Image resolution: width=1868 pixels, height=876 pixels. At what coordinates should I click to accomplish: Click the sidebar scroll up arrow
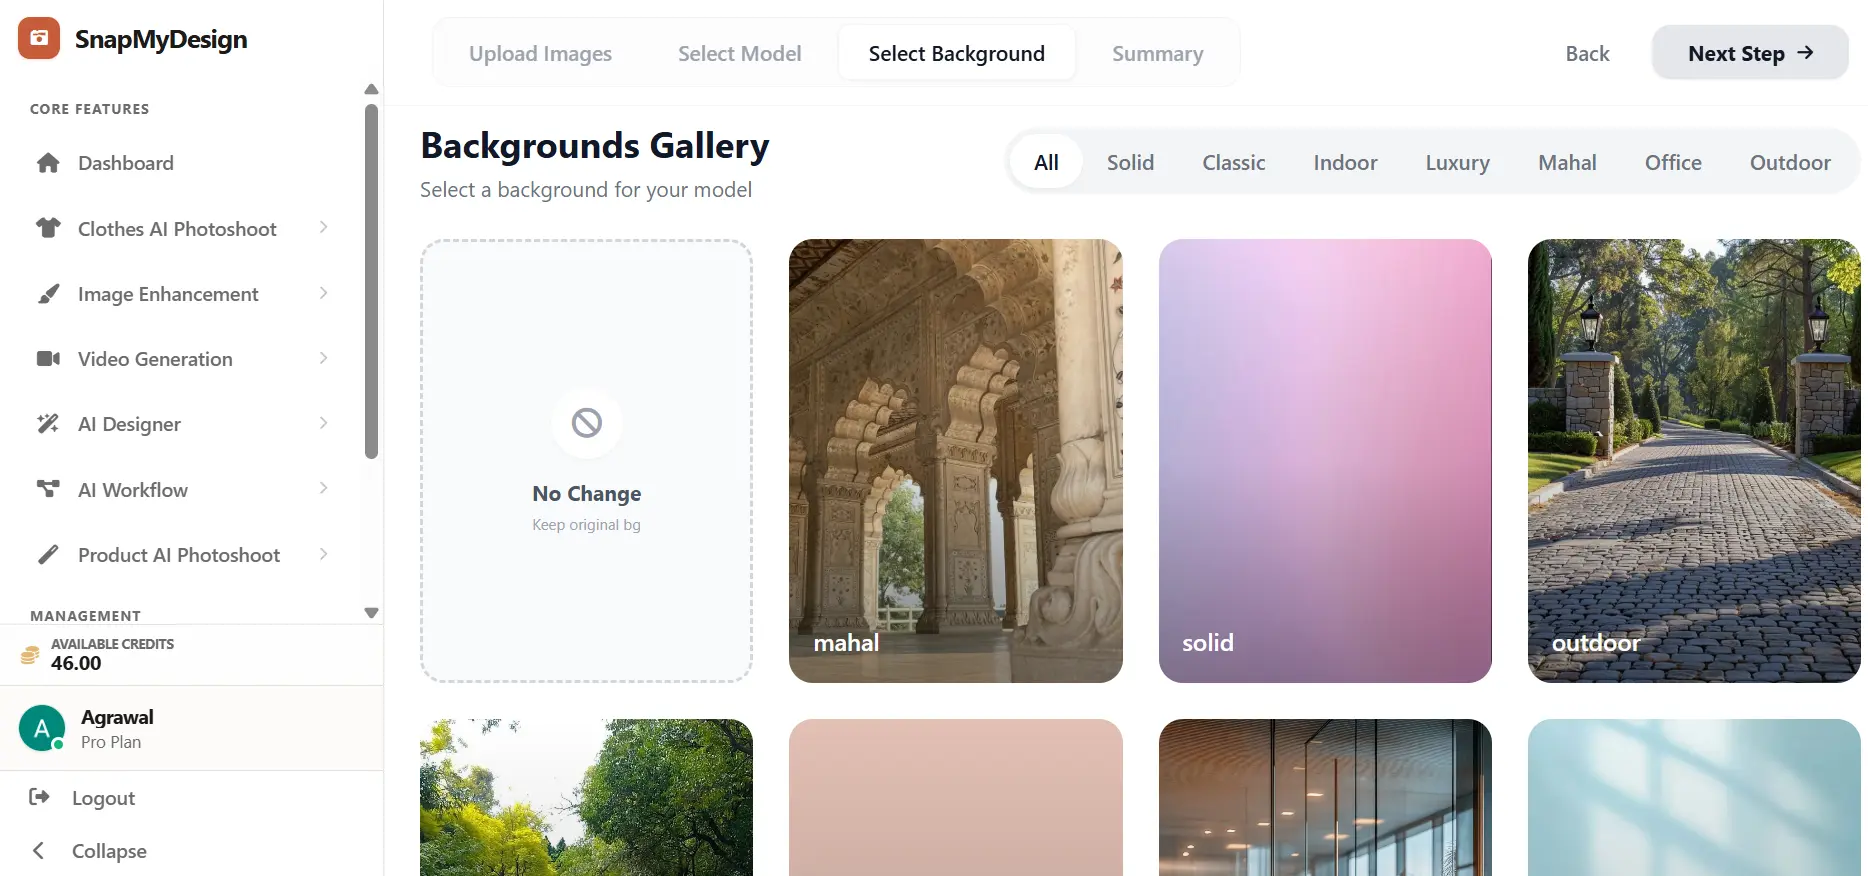click(x=372, y=89)
